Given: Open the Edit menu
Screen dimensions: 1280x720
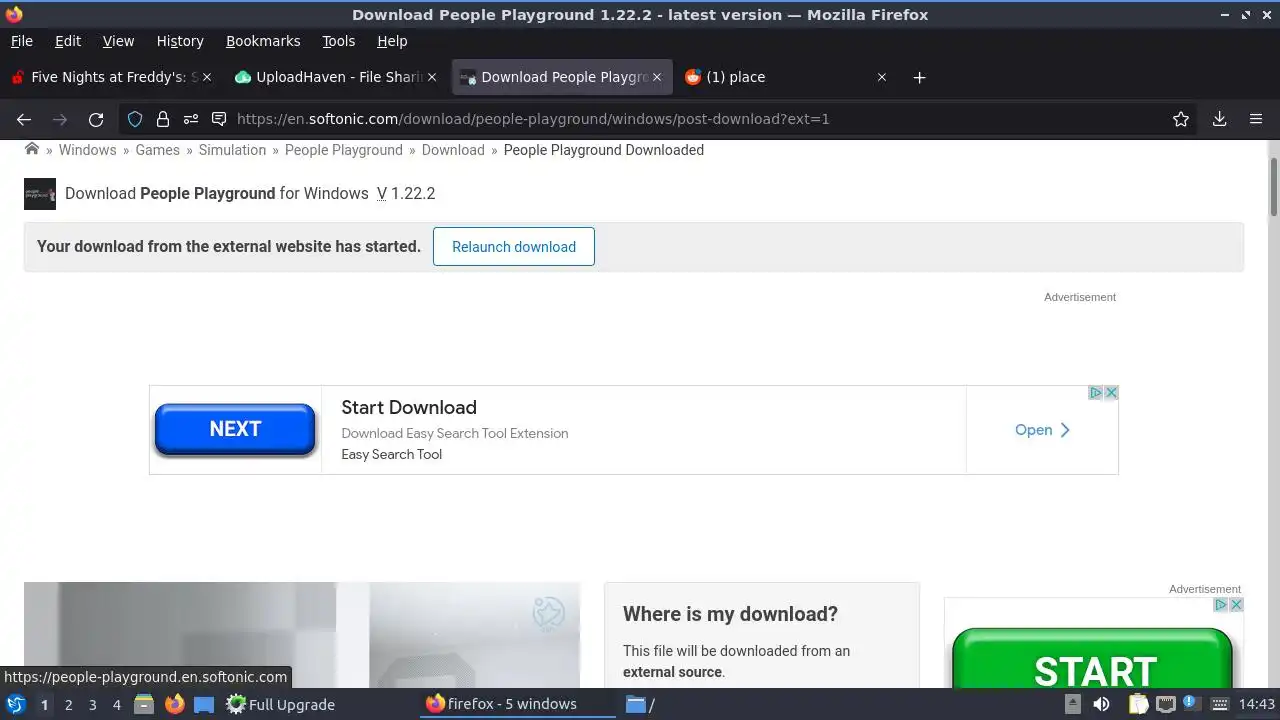Looking at the screenshot, I should [68, 41].
